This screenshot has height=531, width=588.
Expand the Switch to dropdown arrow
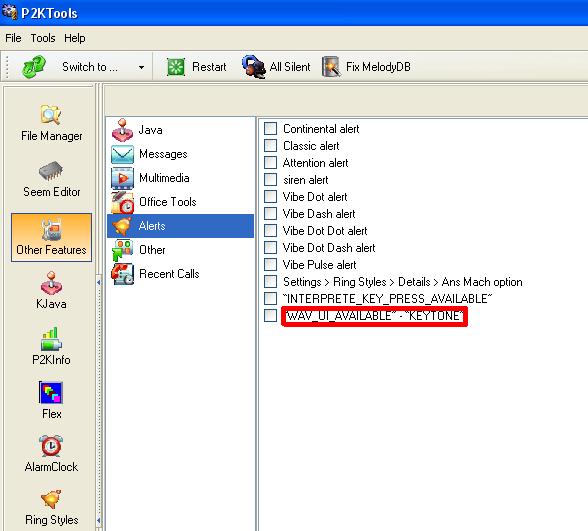pos(141,68)
